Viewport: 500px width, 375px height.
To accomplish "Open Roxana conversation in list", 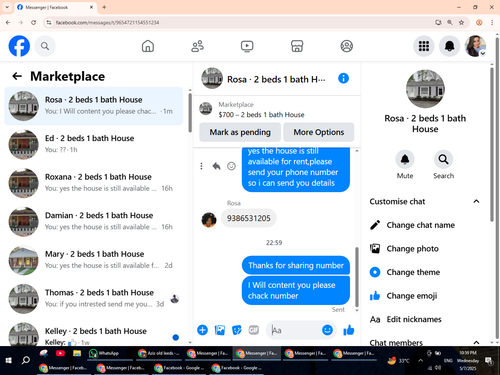I will click(94, 183).
